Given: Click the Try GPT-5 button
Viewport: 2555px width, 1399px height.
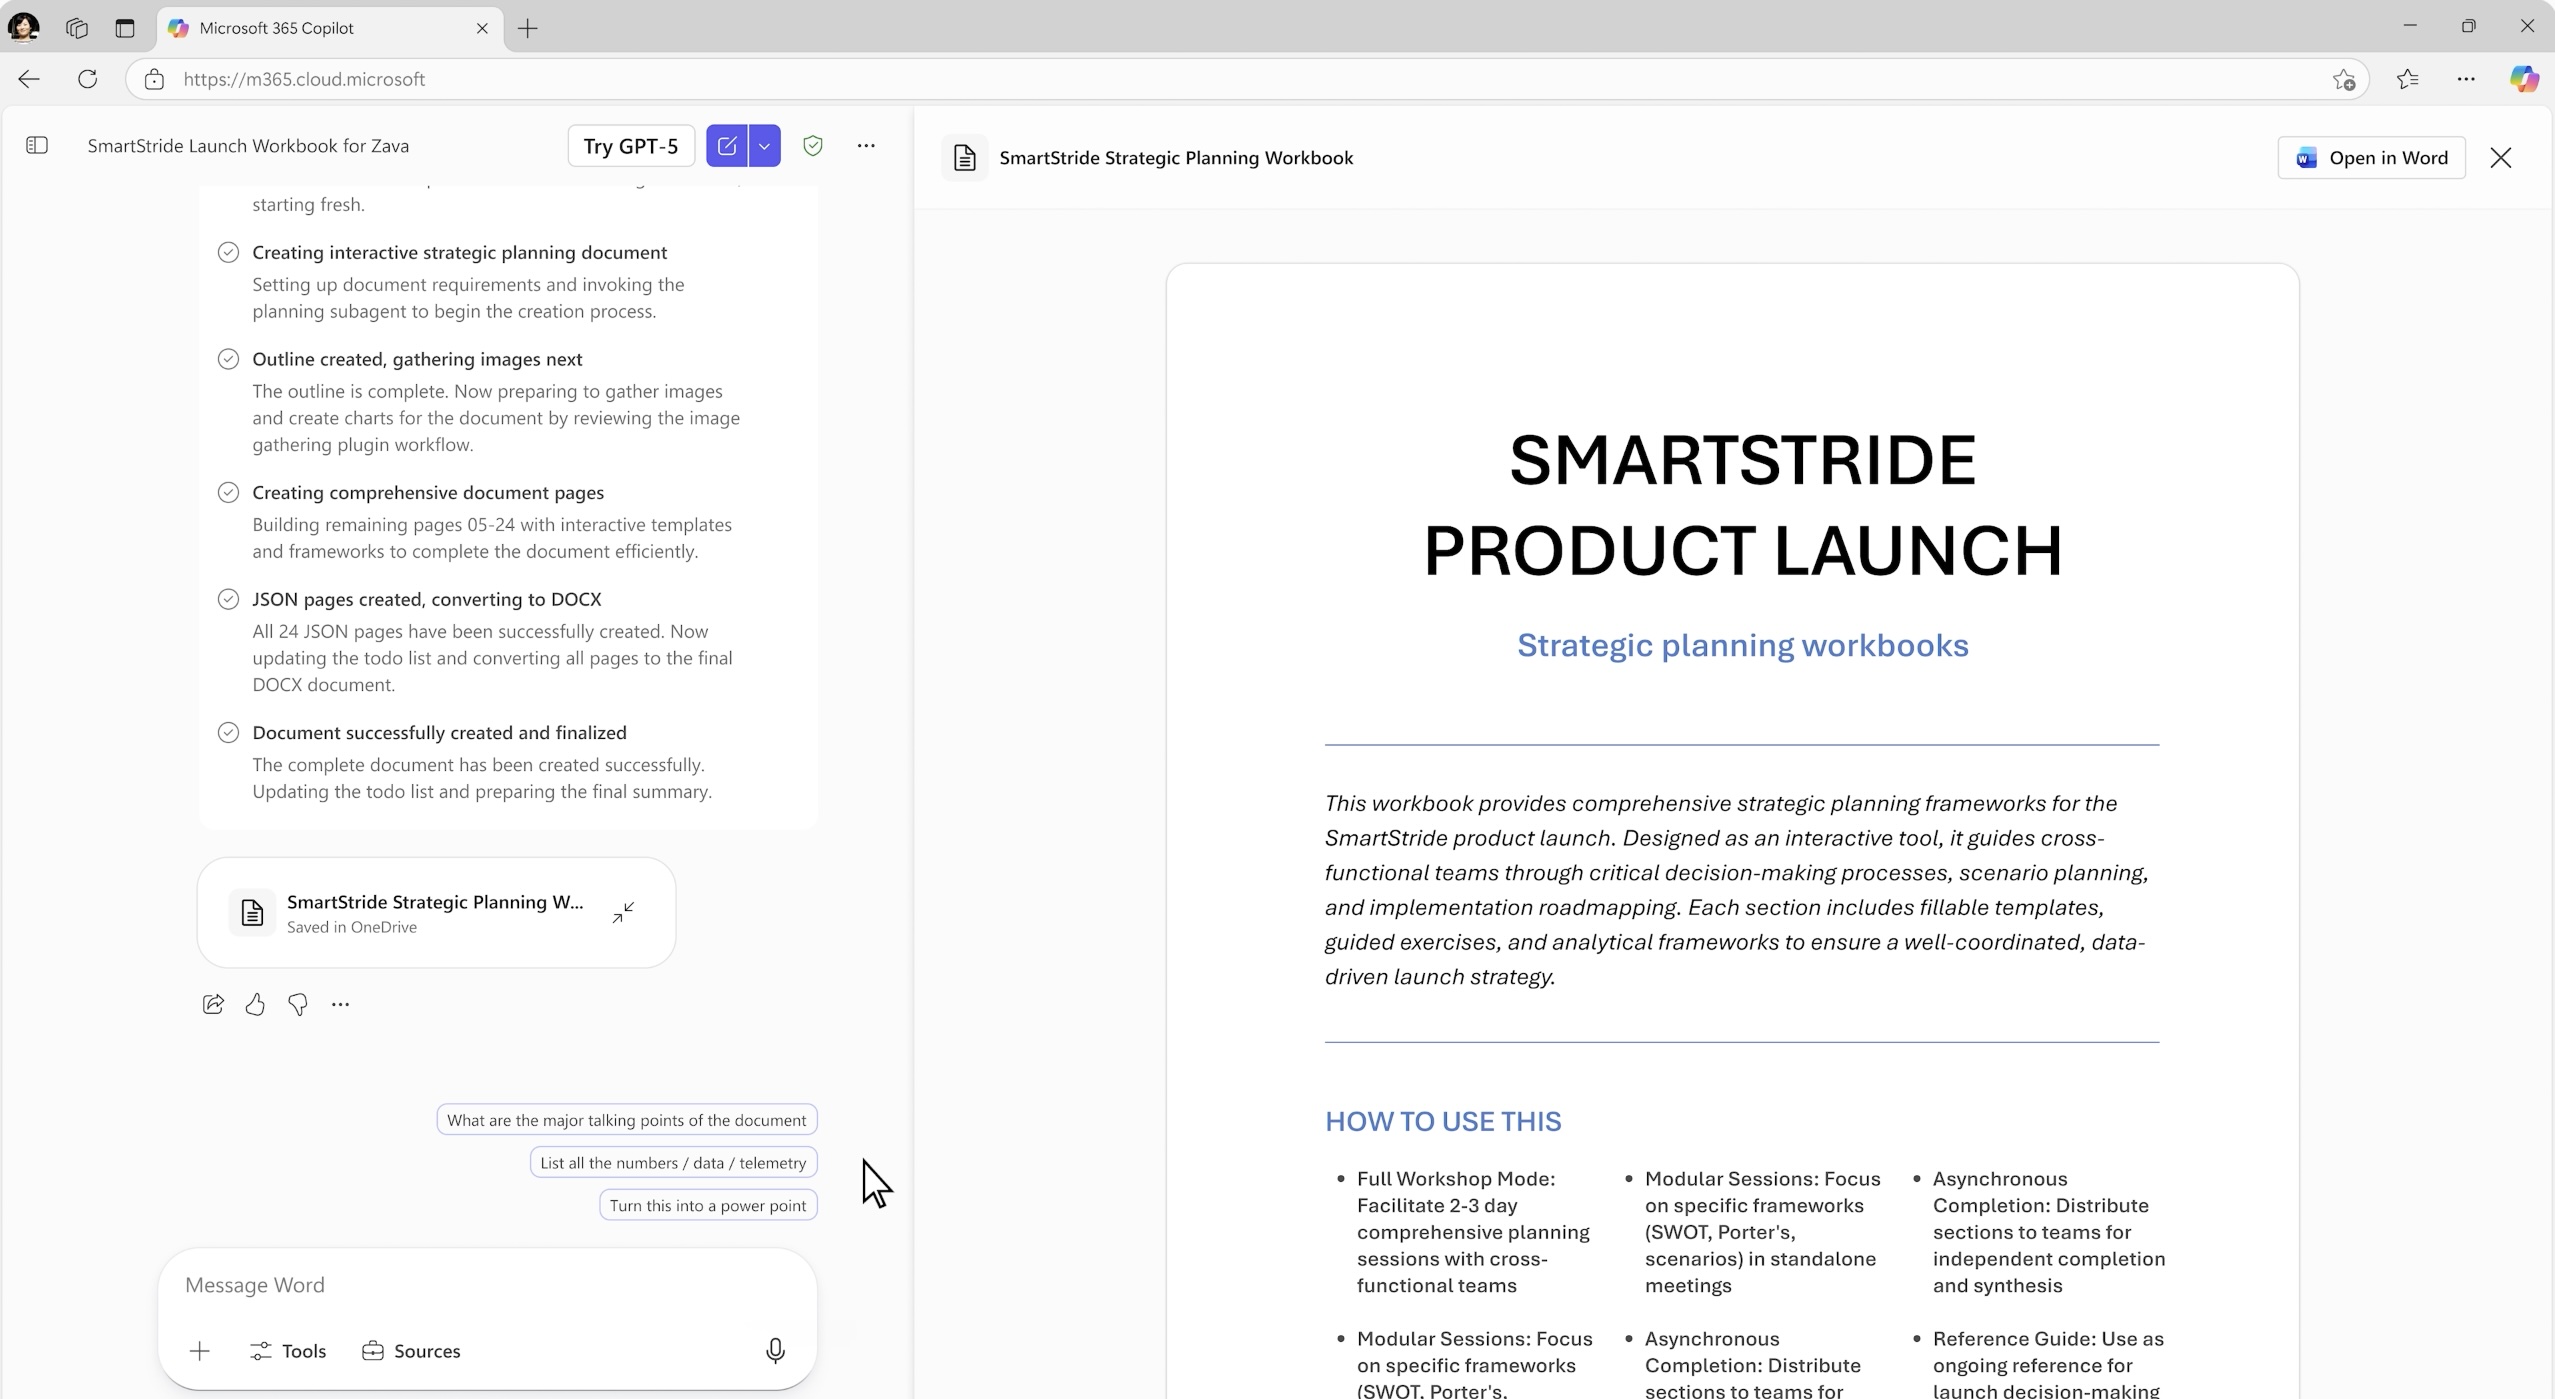Looking at the screenshot, I should click(631, 146).
